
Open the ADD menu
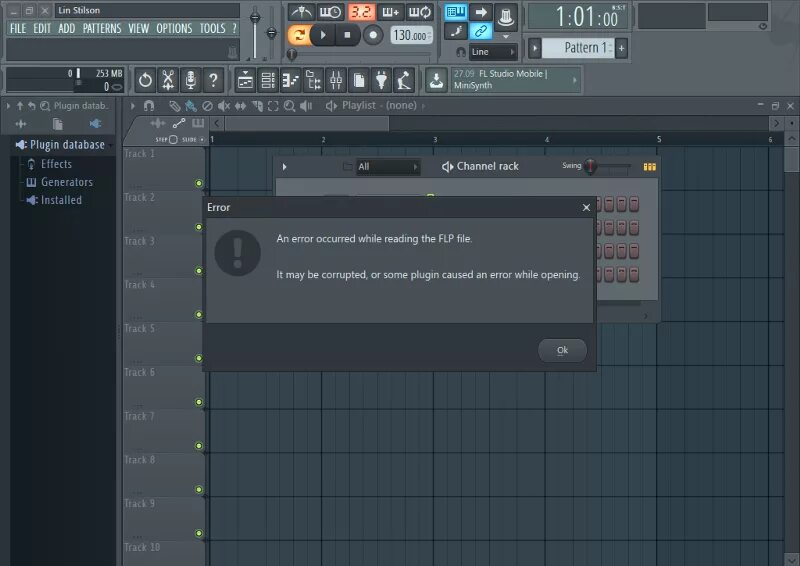point(66,29)
